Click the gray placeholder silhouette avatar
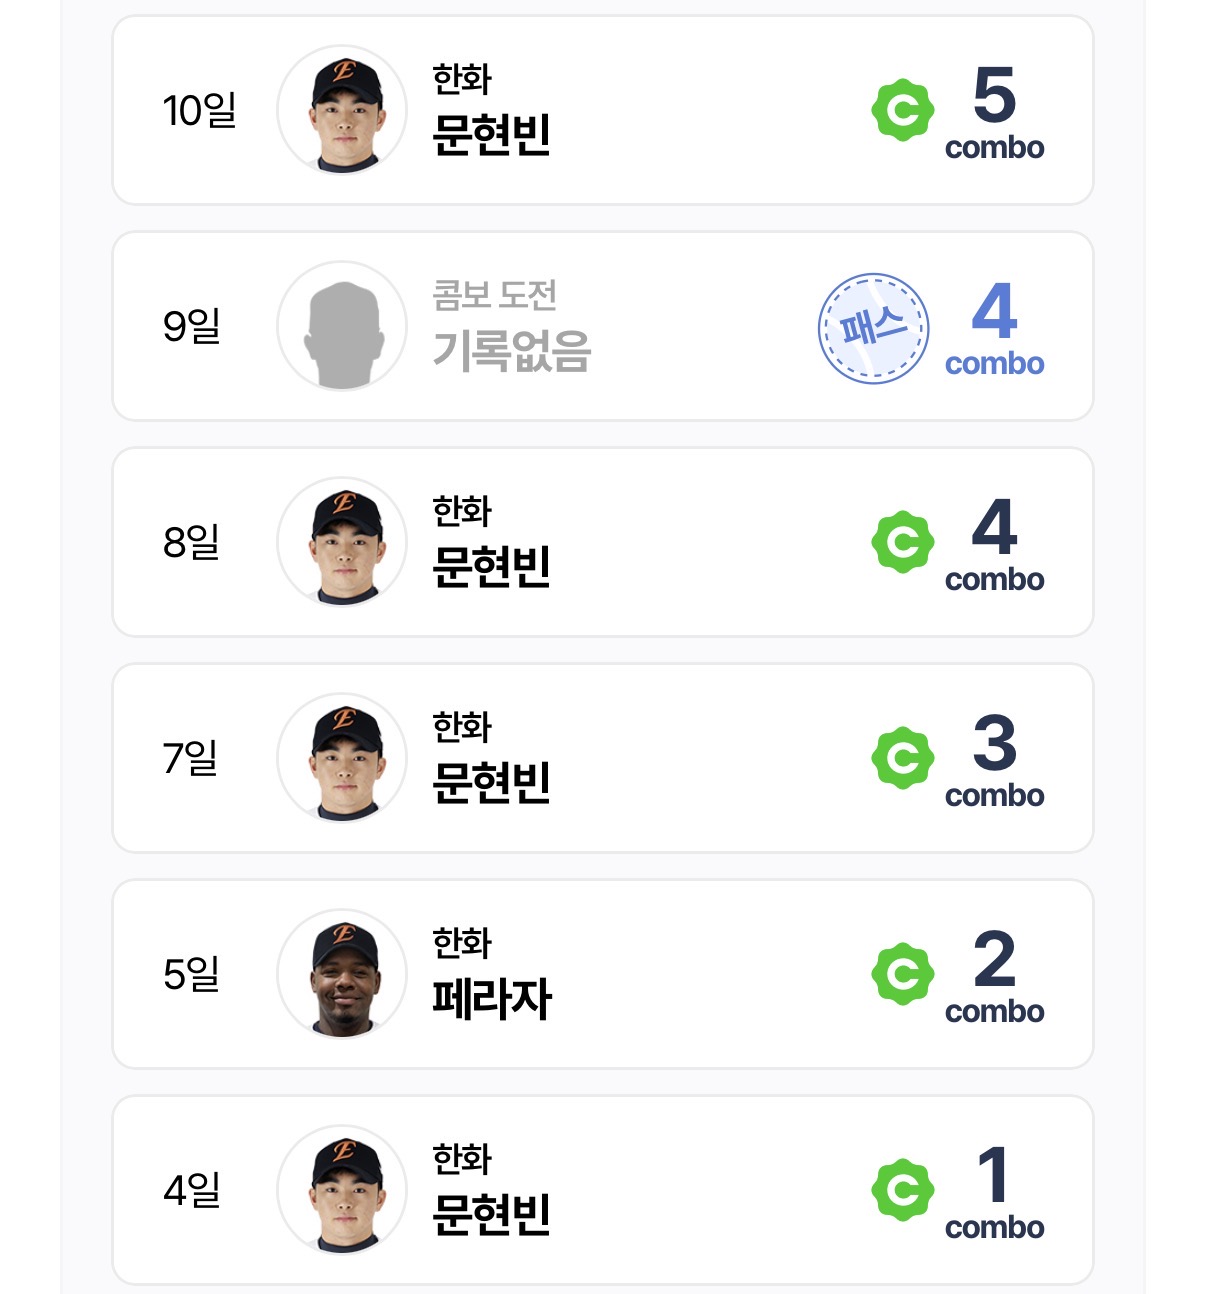1206x1294 pixels. click(342, 327)
